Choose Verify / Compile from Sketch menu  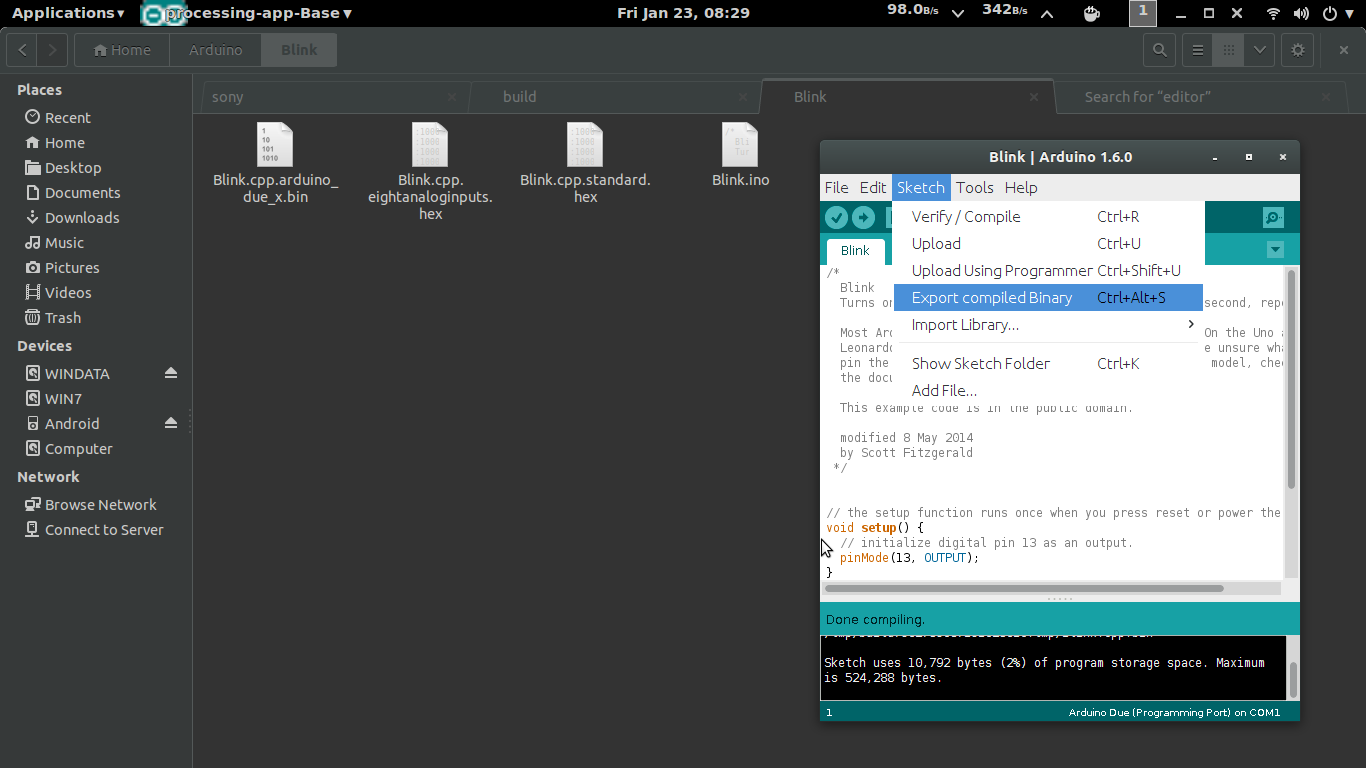click(x=1048, y=216)
